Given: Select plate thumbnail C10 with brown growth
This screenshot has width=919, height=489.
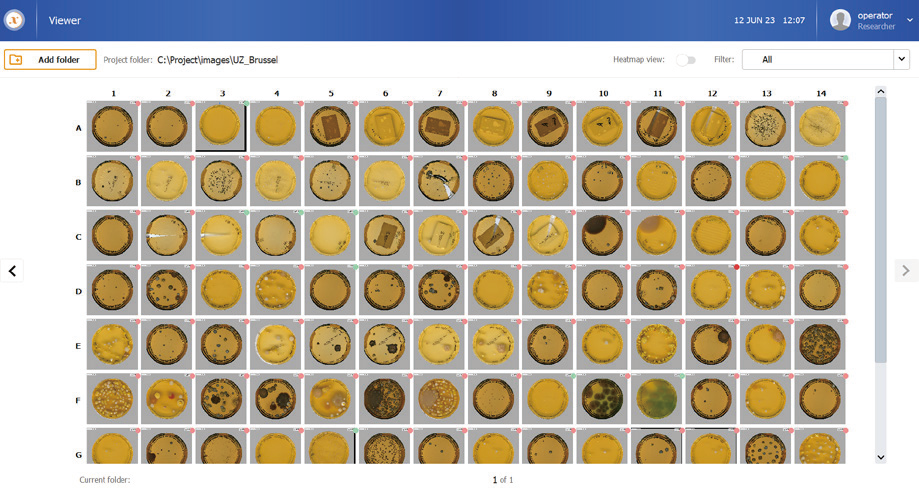Looking at the screenshot, I should click(x=603, y=237).
